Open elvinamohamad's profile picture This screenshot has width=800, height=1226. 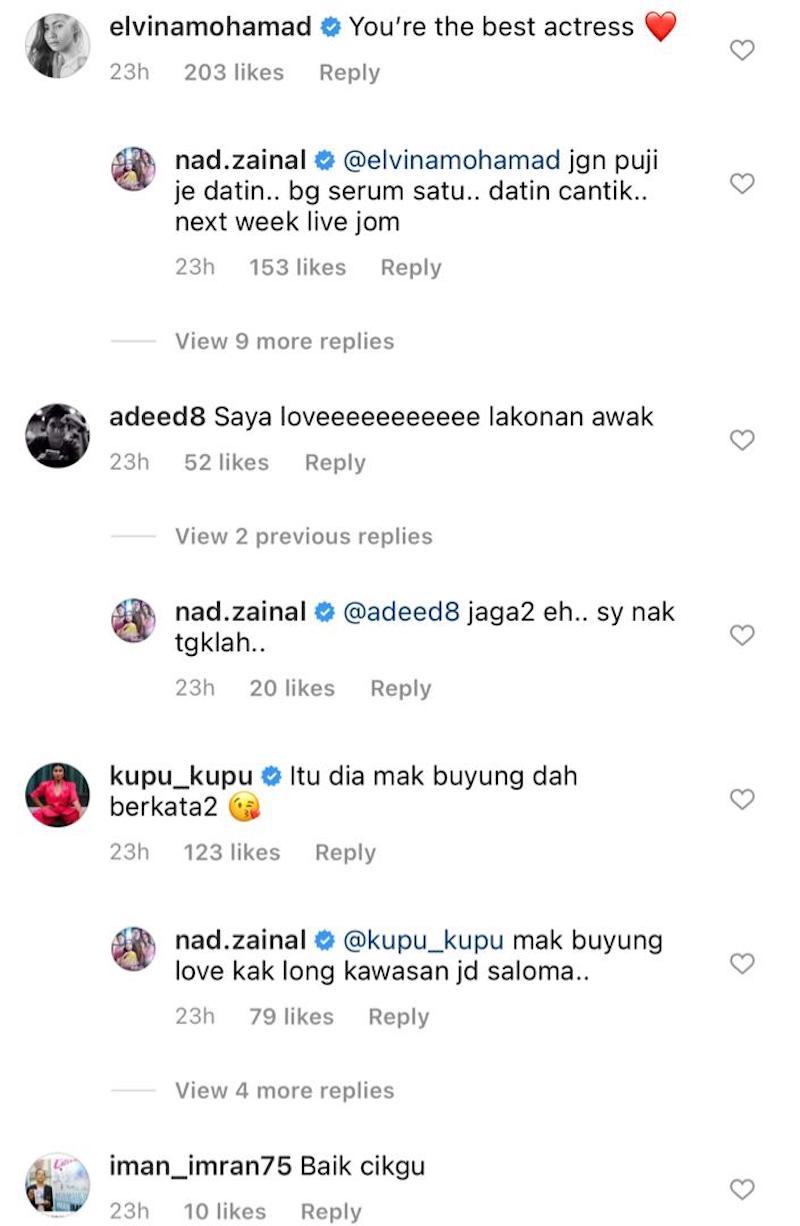(57, 46)
